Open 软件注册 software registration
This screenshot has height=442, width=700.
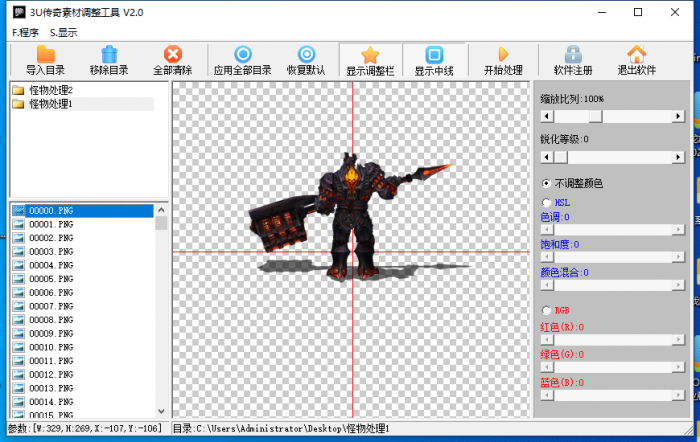coord(573,61)
